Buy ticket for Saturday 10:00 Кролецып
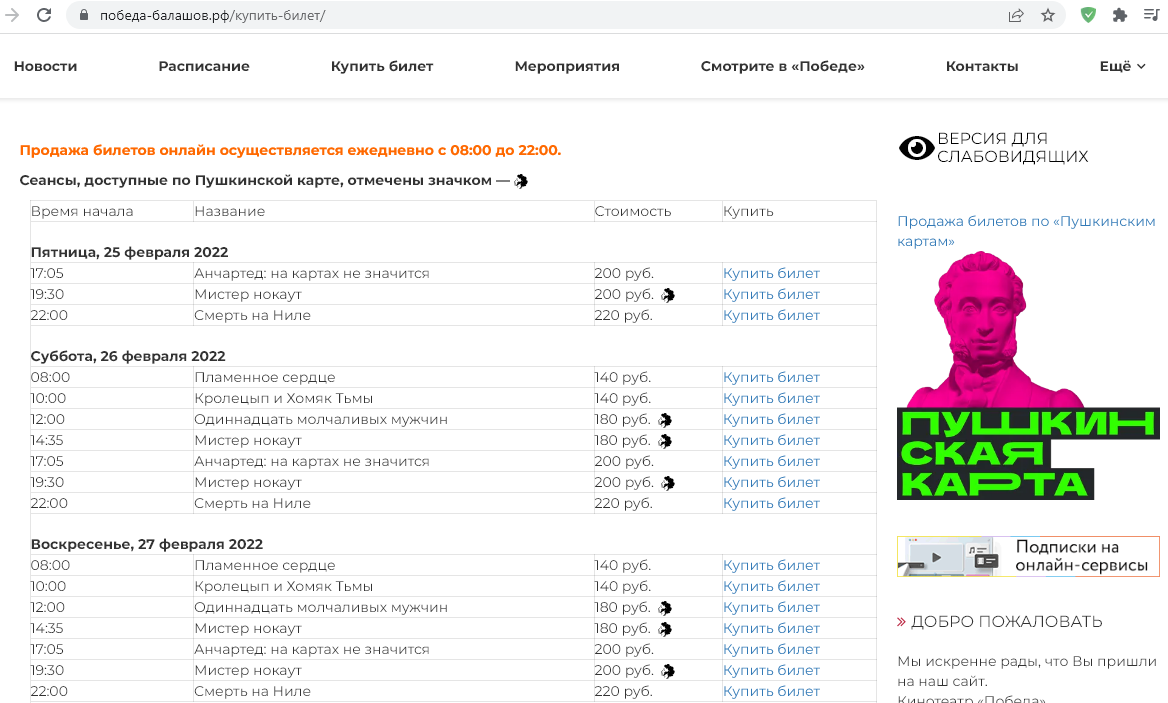 pyautogui.click(x=771, y=398)
